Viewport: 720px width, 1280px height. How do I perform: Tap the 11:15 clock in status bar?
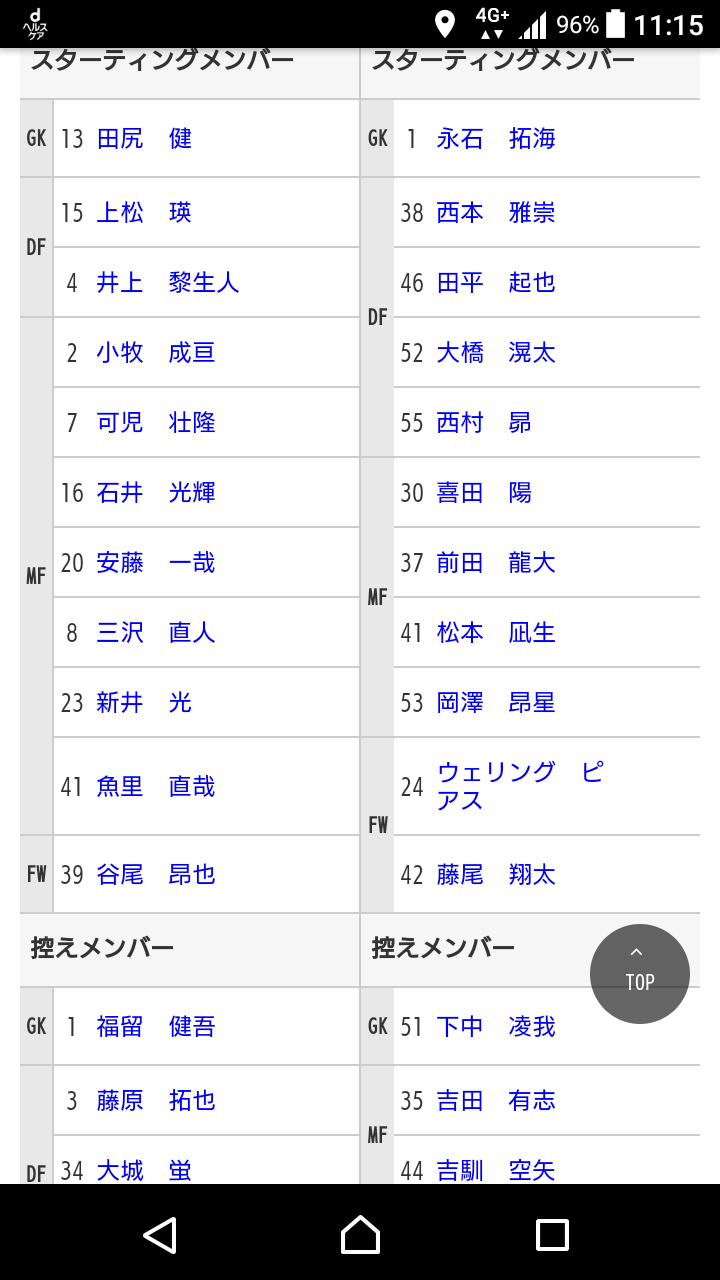tap(668, 24)
